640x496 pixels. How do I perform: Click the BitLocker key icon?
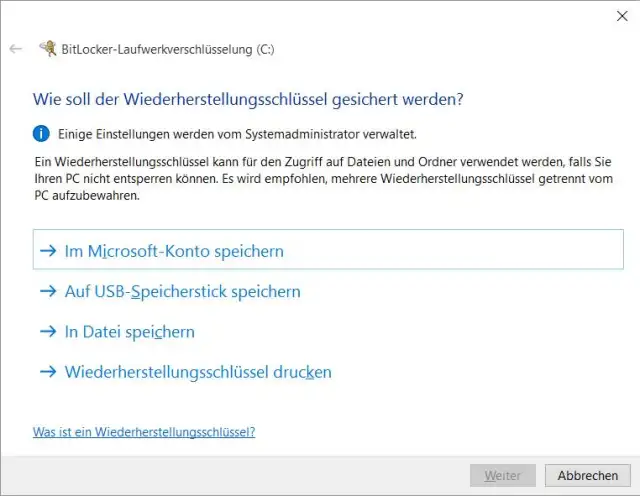(x=46, y=48)
